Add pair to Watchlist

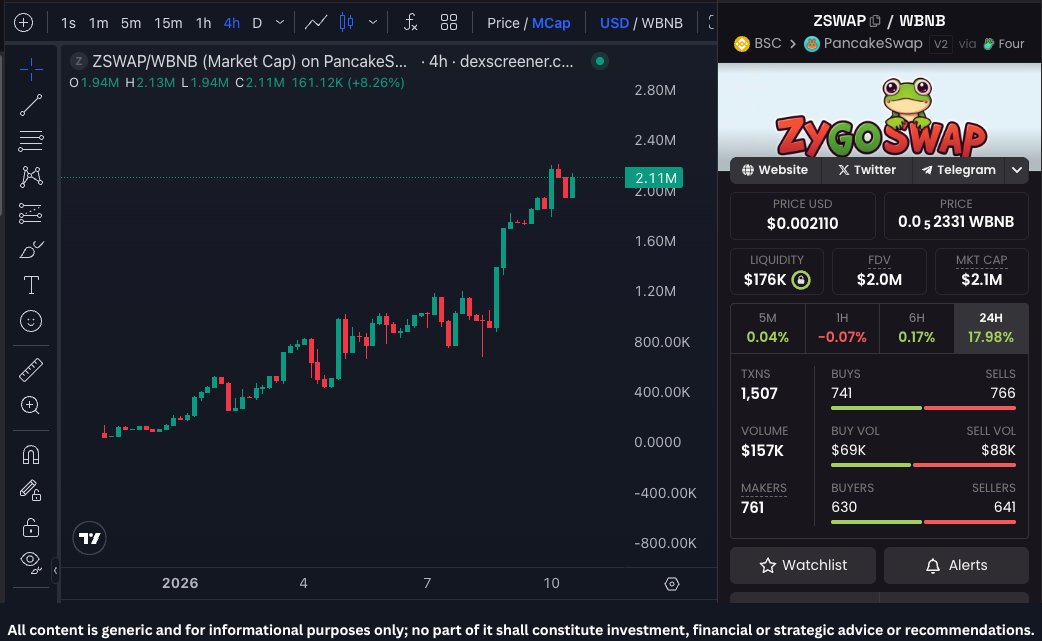tap(803, 565)
